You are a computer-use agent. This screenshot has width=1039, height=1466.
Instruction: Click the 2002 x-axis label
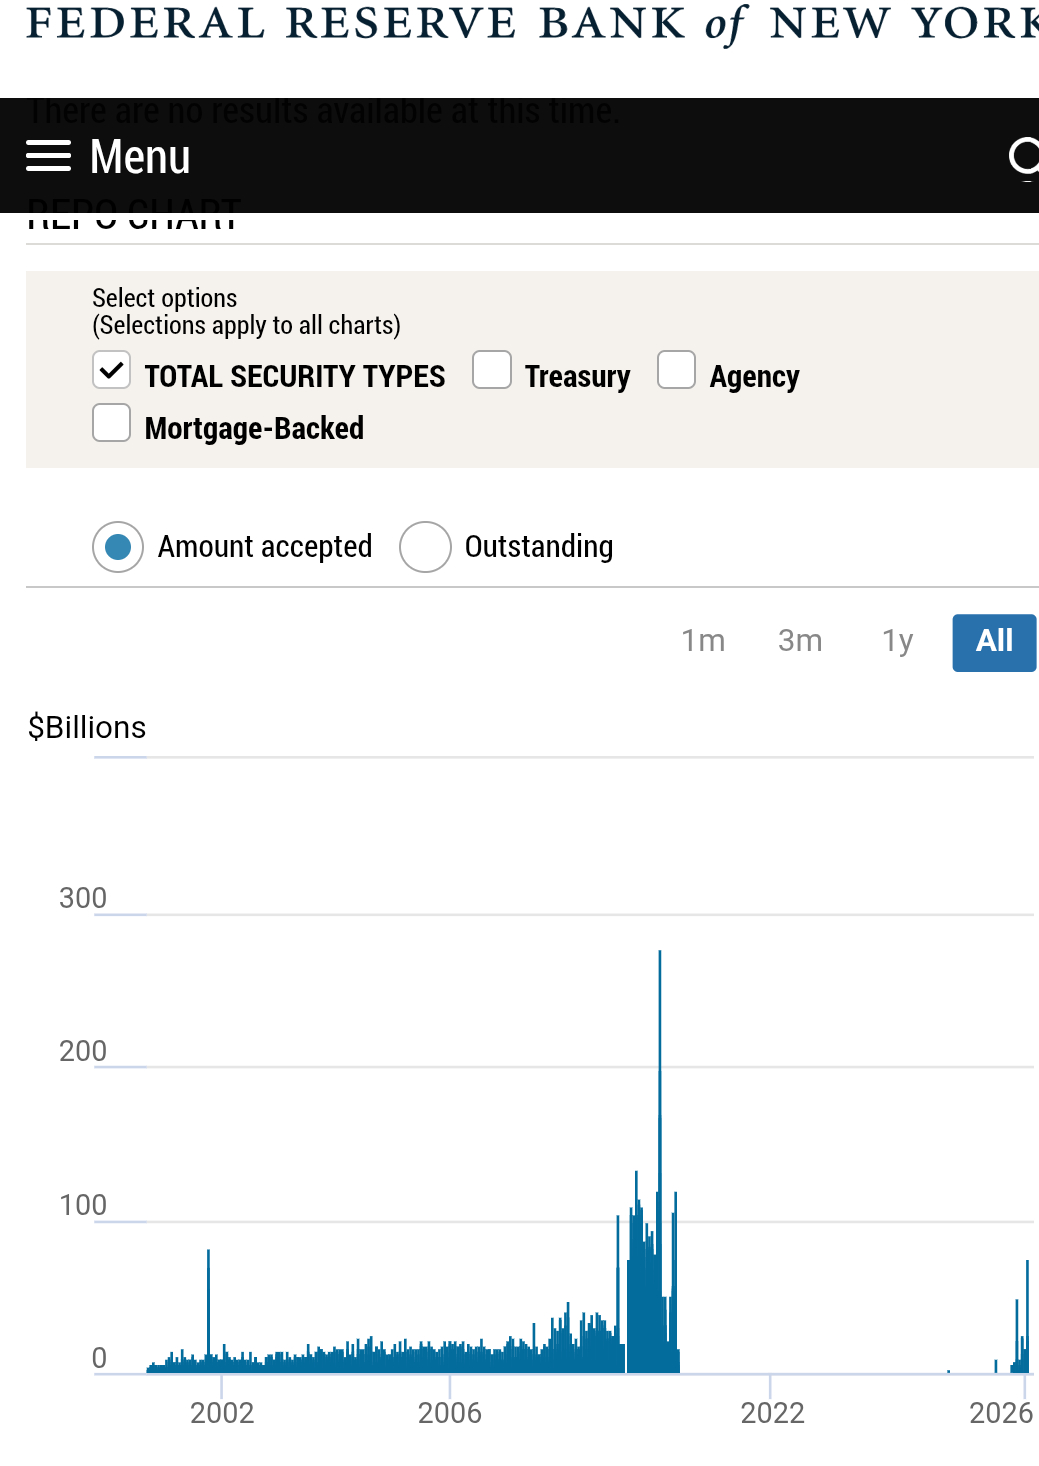click(x=222, y=1413)
